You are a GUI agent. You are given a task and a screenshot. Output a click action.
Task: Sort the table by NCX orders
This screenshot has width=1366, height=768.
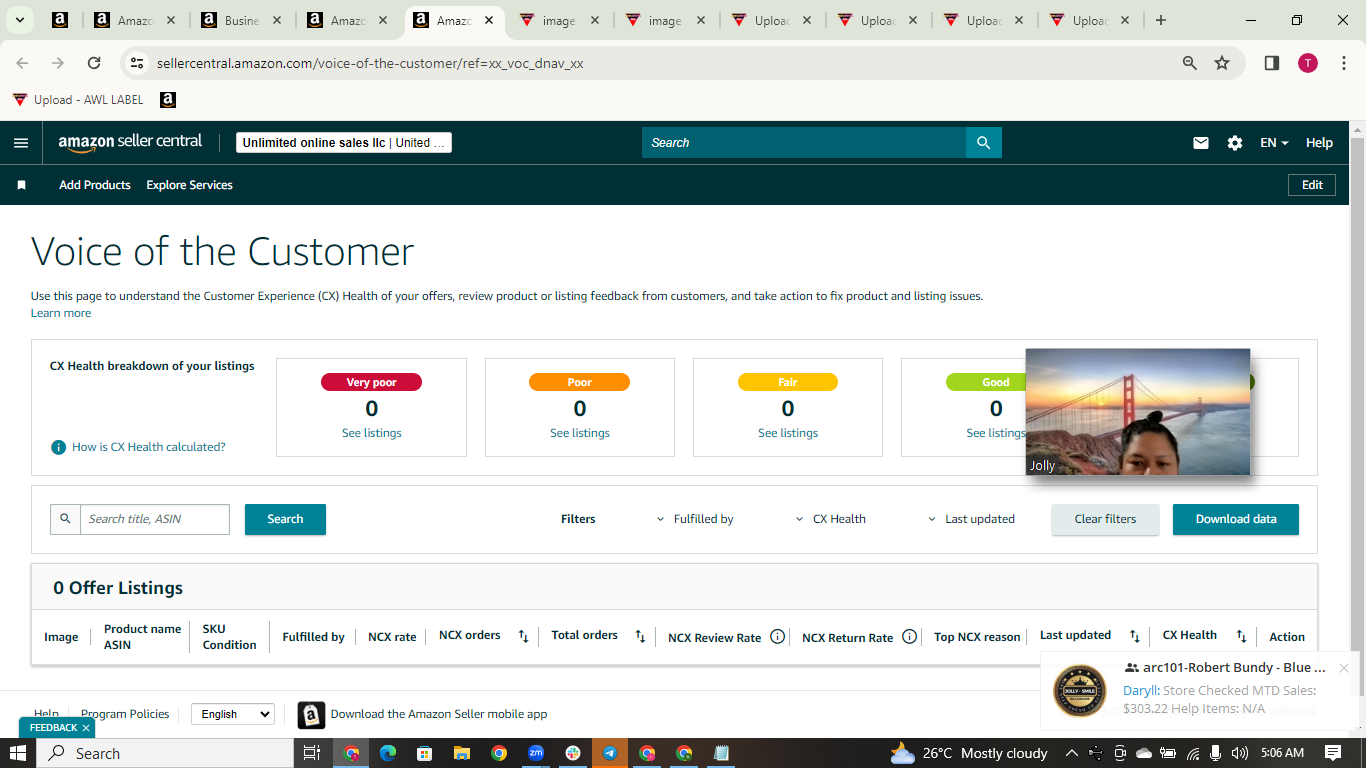[523, 636]
